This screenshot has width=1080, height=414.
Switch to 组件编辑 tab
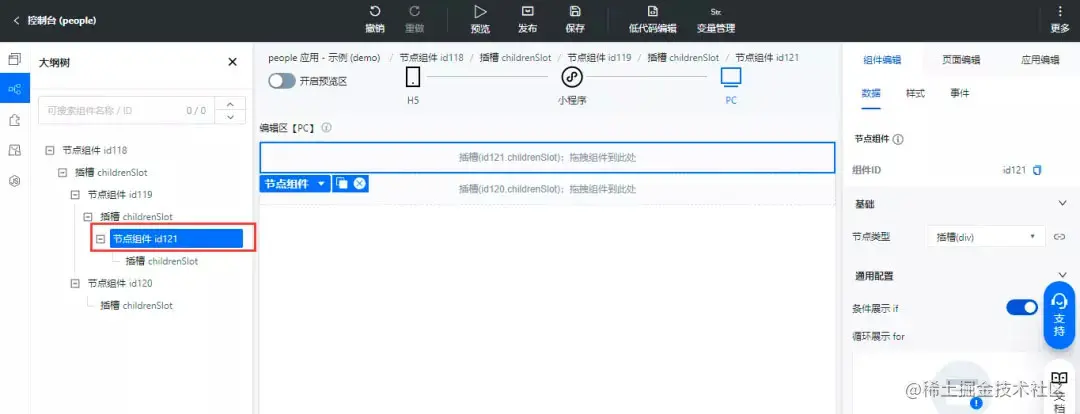click(882, 60)
